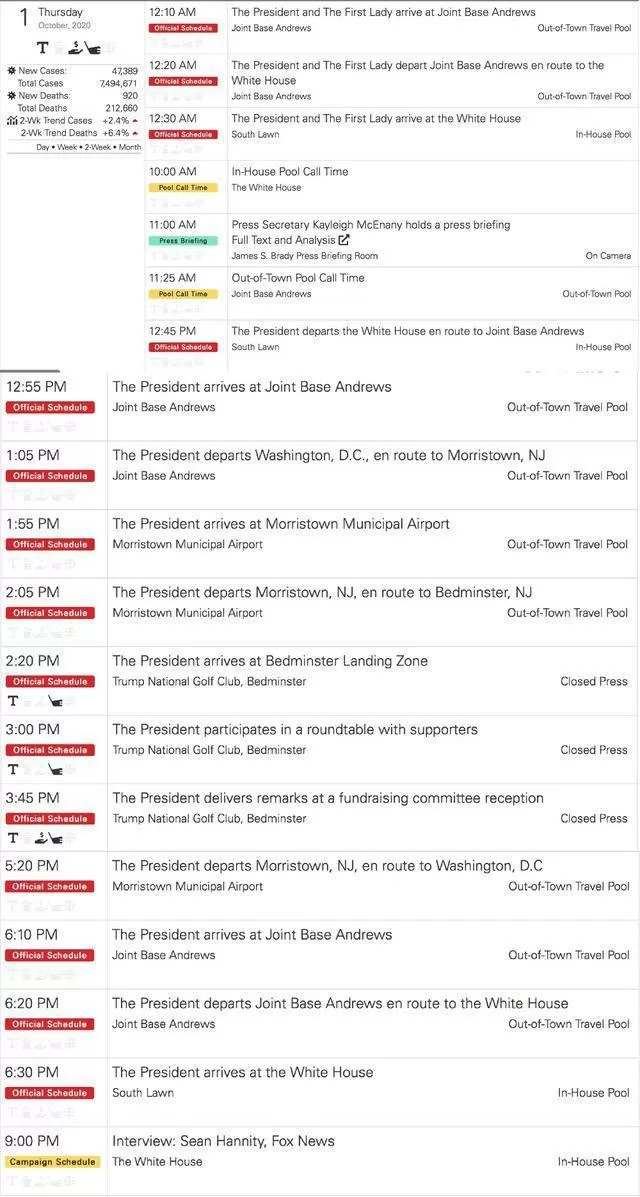Screen dimensions: 640x1197
Task: Click the T icon in the 3:00 PM entry
Action: (13, 769)
